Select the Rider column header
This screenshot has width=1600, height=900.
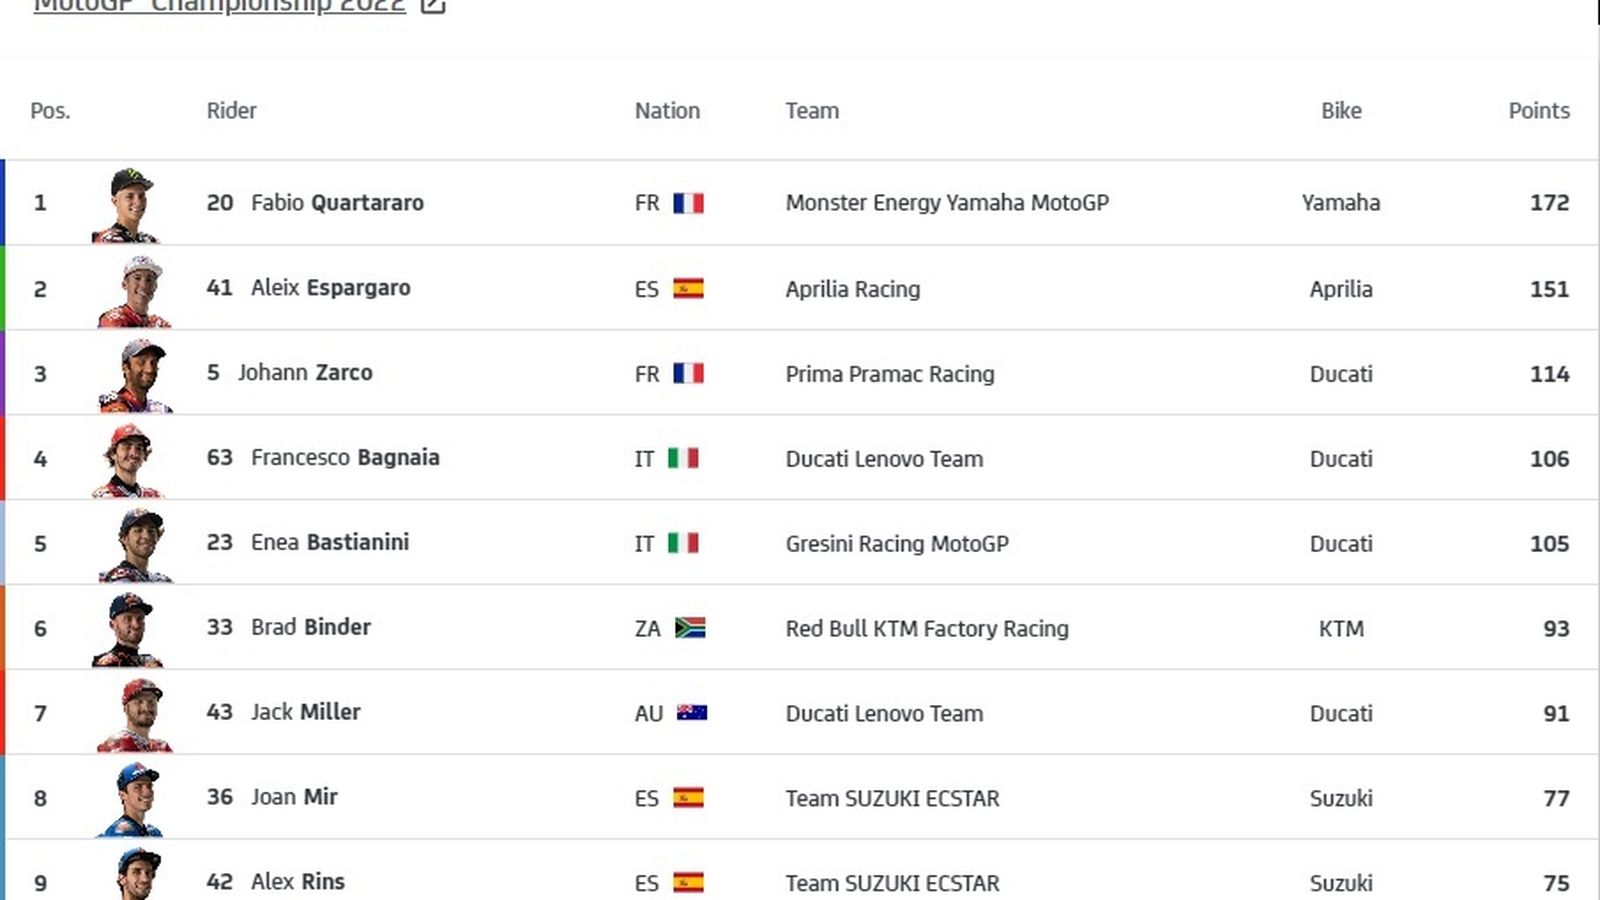coord(231,111)
